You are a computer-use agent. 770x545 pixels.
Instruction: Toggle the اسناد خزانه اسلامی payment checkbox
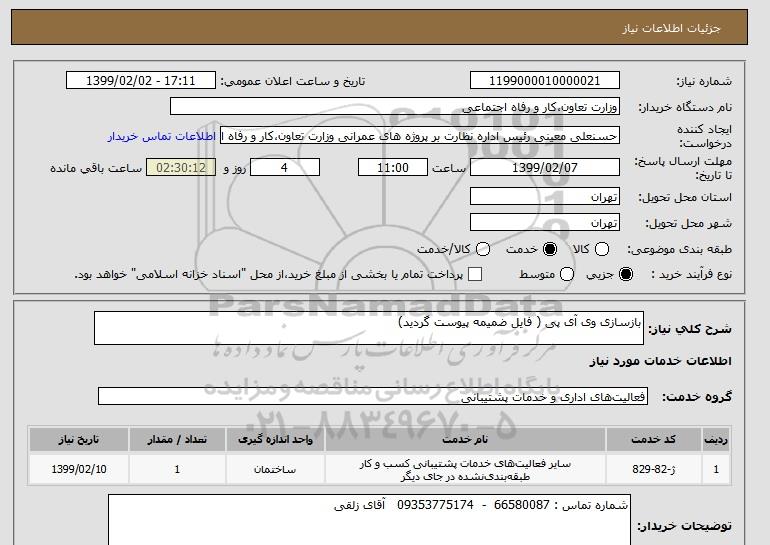475,274
